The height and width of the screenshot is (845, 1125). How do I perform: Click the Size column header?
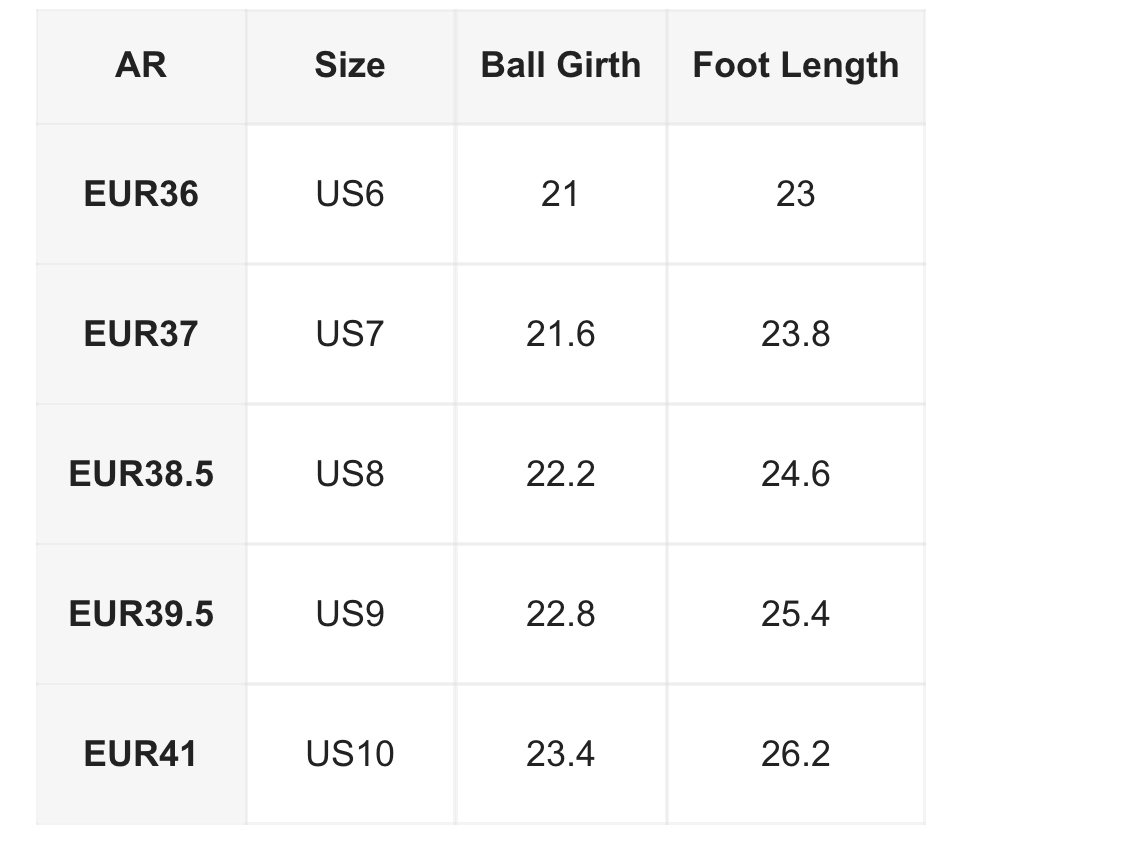pos(350,66)
